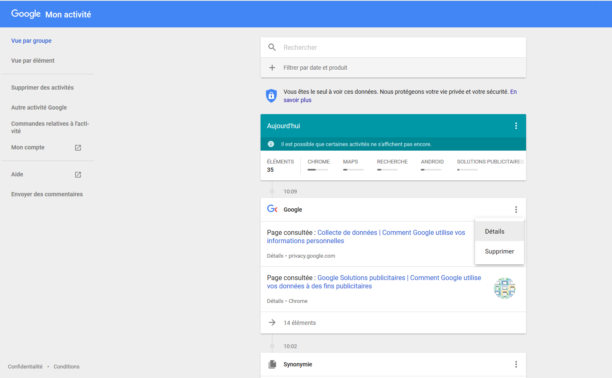Click the external link icon beside Aide
This screenshot has width=612, height=378.
coord(78,175)
